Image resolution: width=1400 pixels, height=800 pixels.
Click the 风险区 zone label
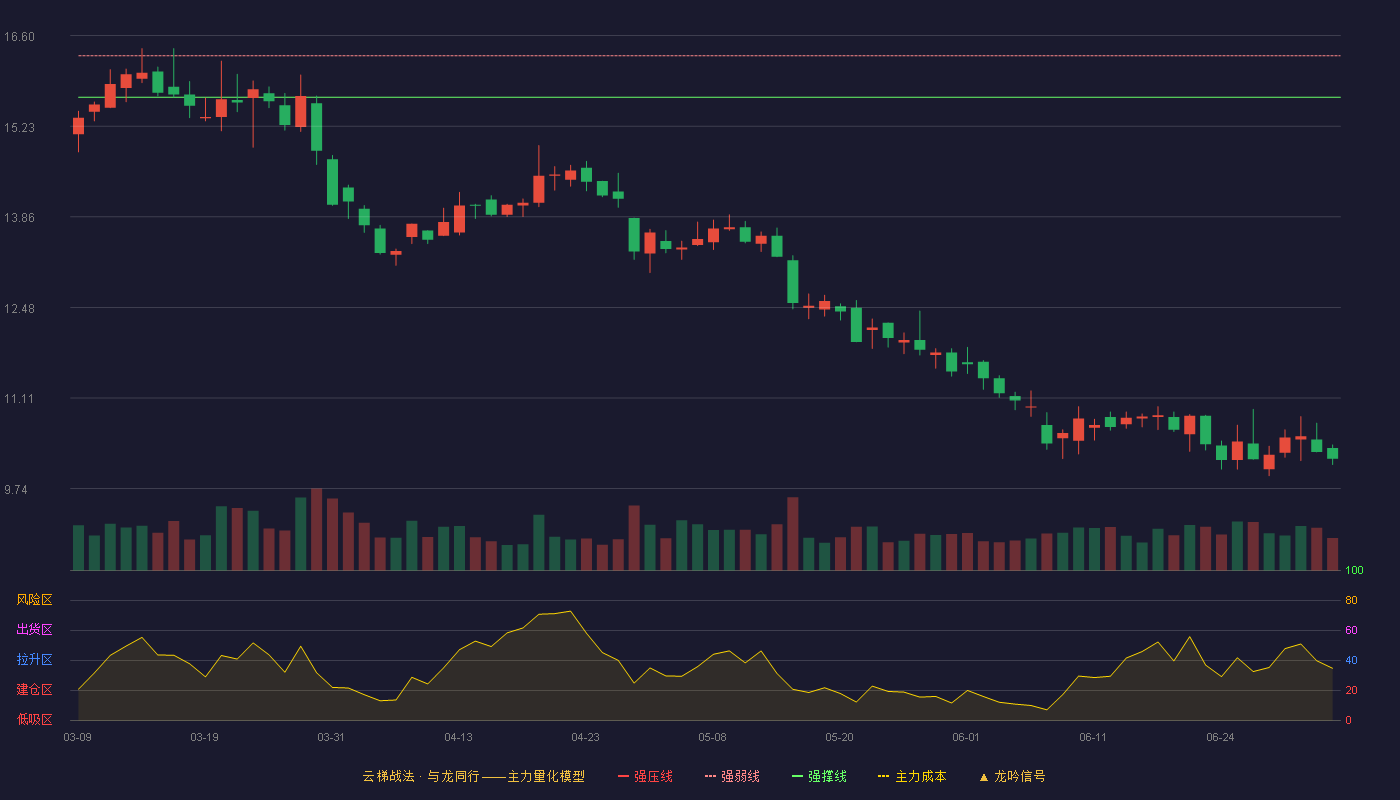(34, 600)
